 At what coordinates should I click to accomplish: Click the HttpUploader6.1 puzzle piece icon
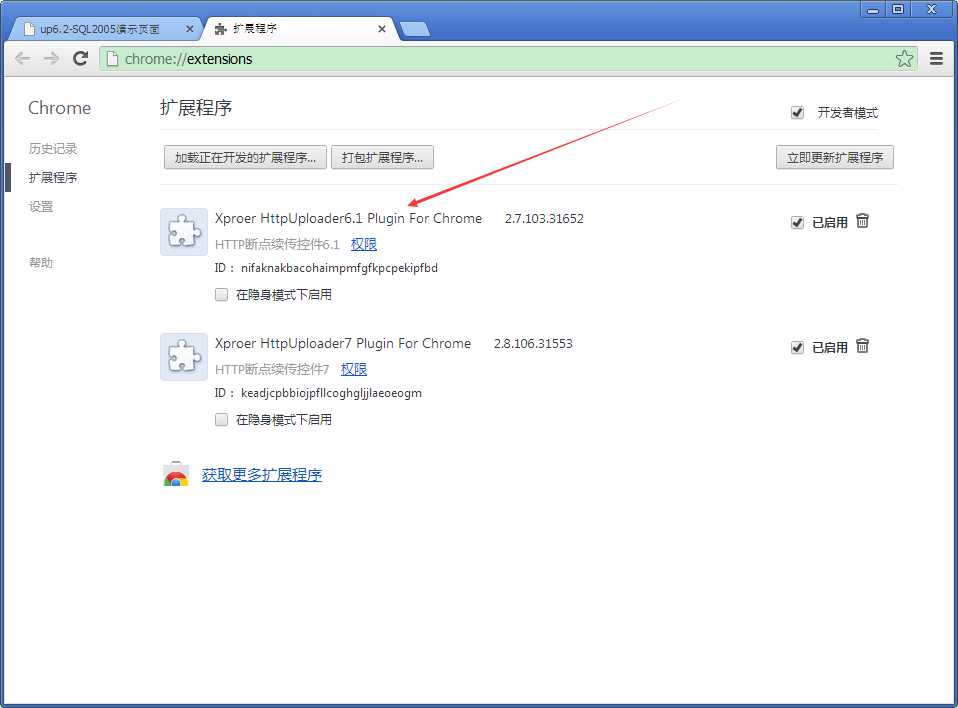[184, 232]
